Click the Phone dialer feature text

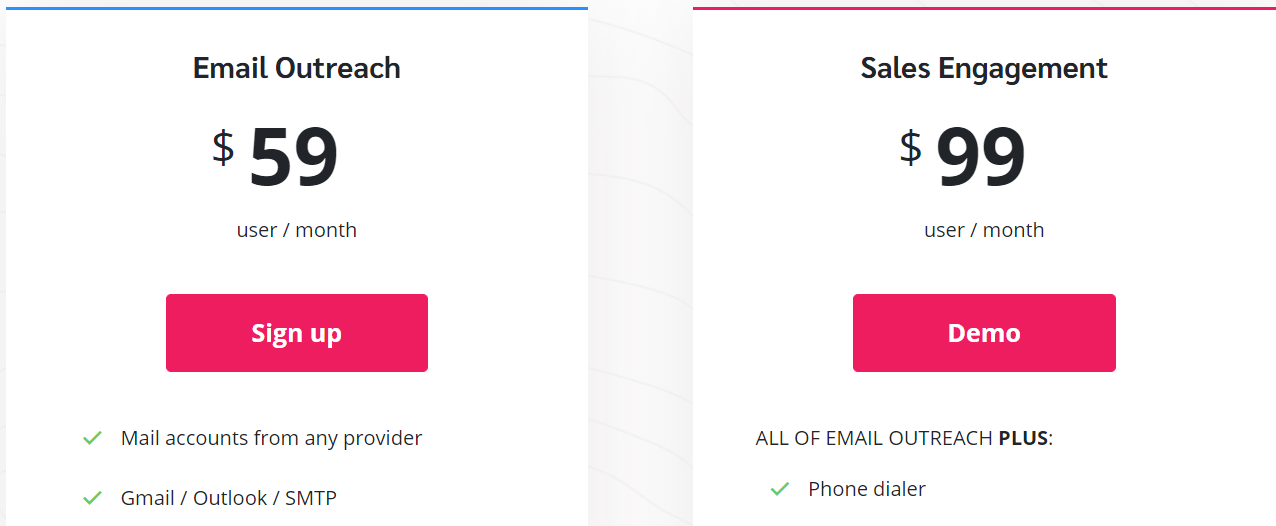tap(867, 489)
